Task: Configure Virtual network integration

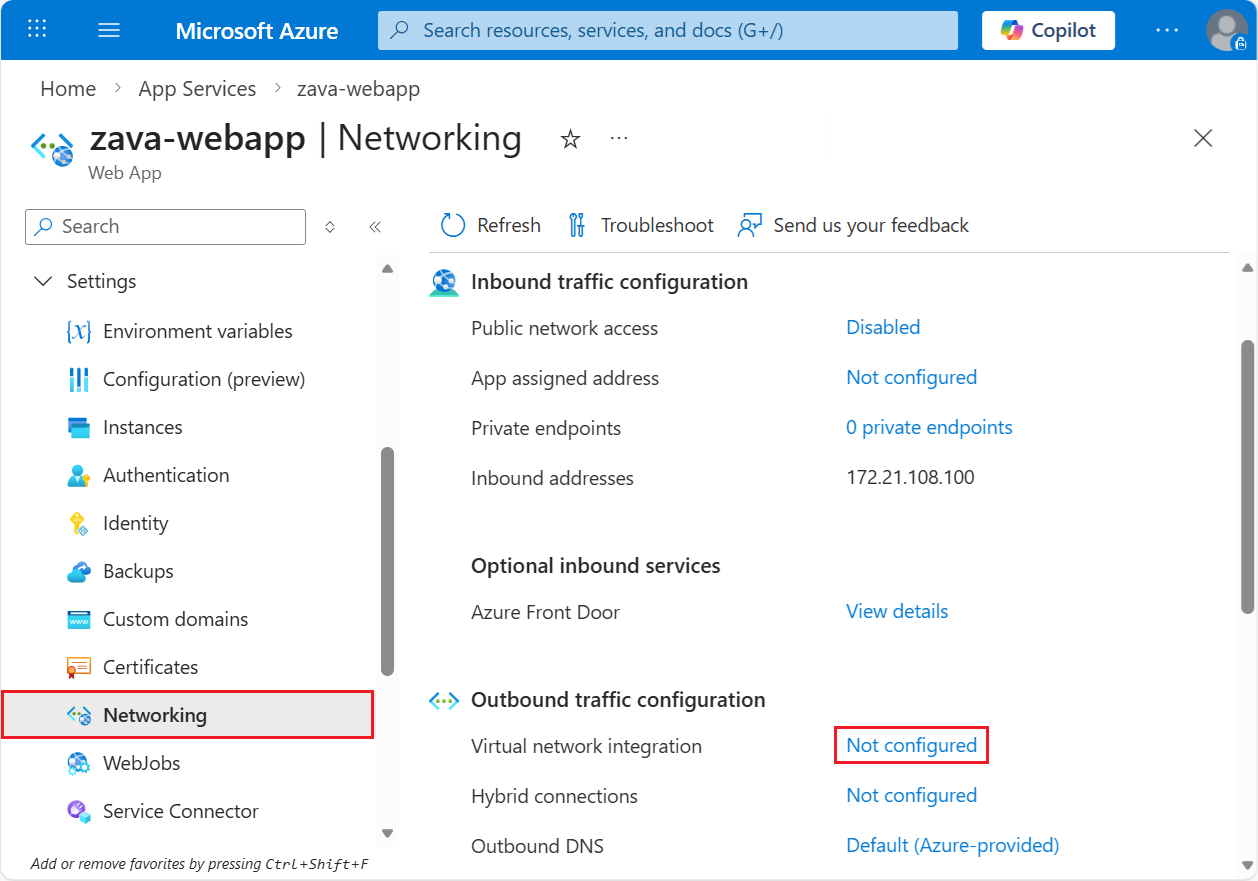Action: (x=911, y=745)
